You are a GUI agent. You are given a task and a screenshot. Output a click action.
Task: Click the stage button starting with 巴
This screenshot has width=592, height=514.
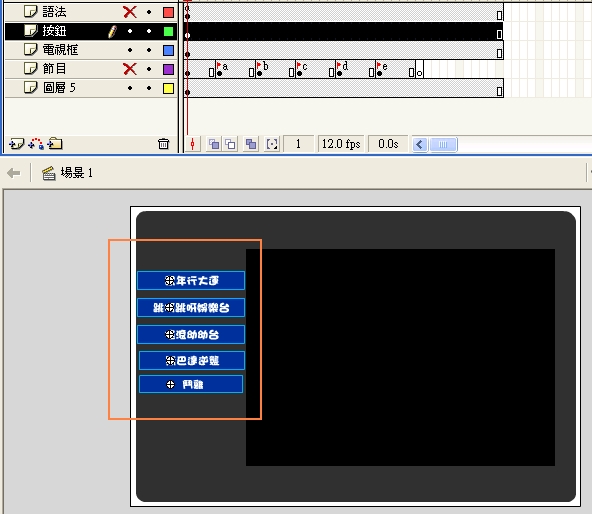tap(192, 361)
